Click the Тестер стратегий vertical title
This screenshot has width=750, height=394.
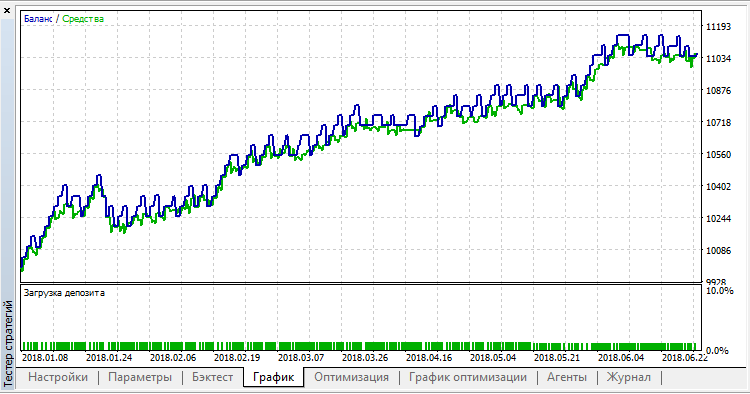(x=8, y=343)
